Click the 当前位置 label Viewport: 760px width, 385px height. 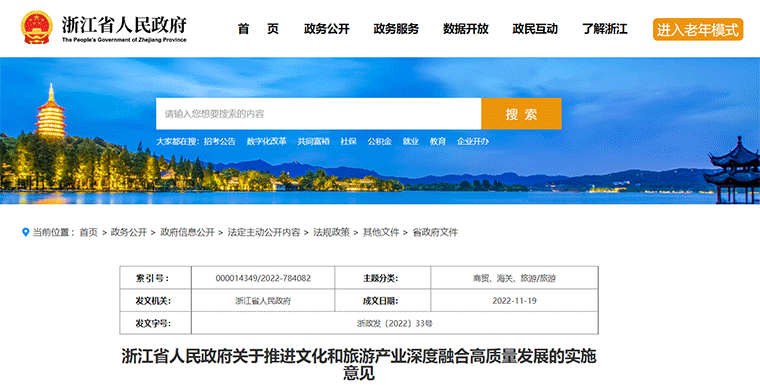pos(54,233)
